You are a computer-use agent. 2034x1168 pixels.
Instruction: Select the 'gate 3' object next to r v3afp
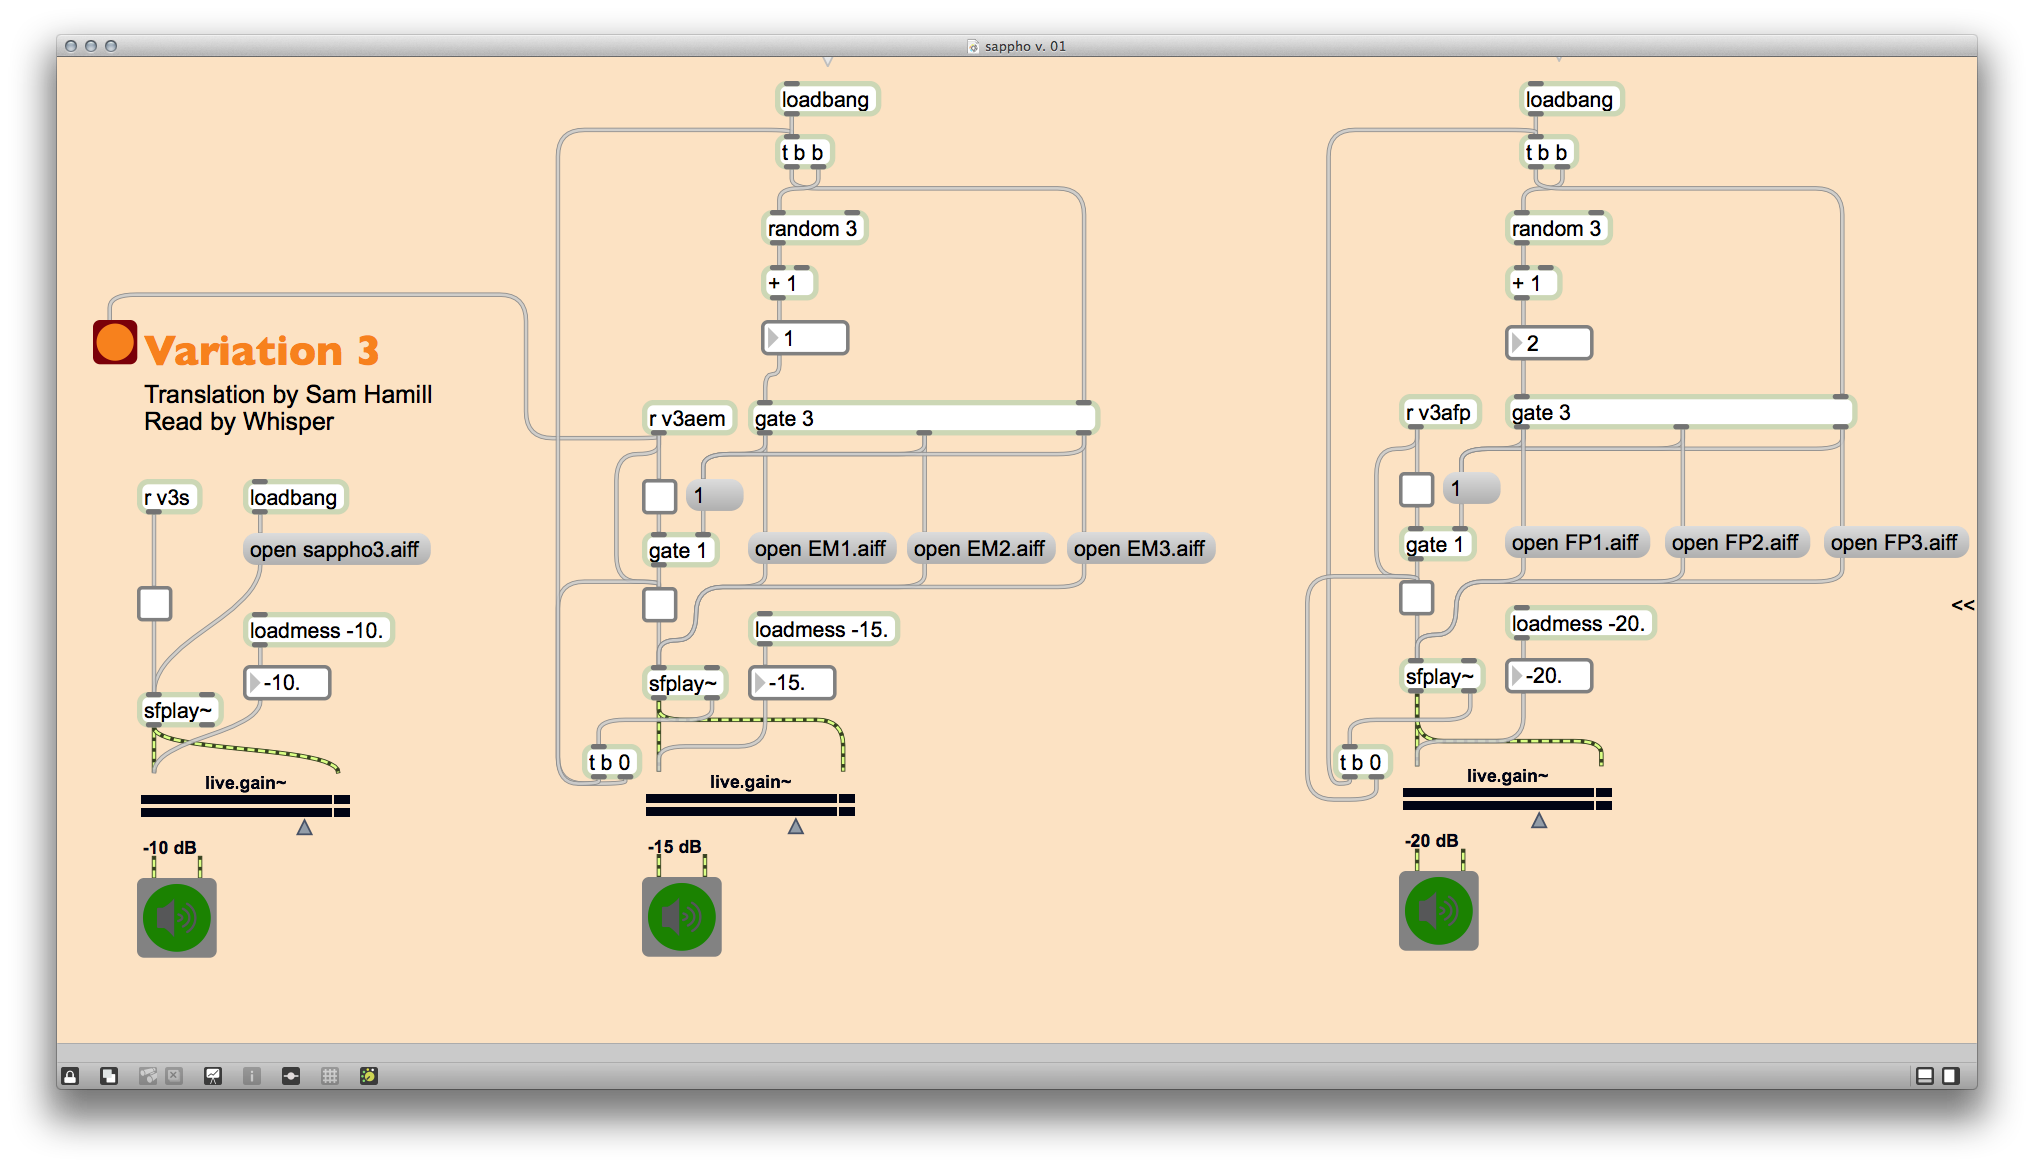tap(1680, 413)
